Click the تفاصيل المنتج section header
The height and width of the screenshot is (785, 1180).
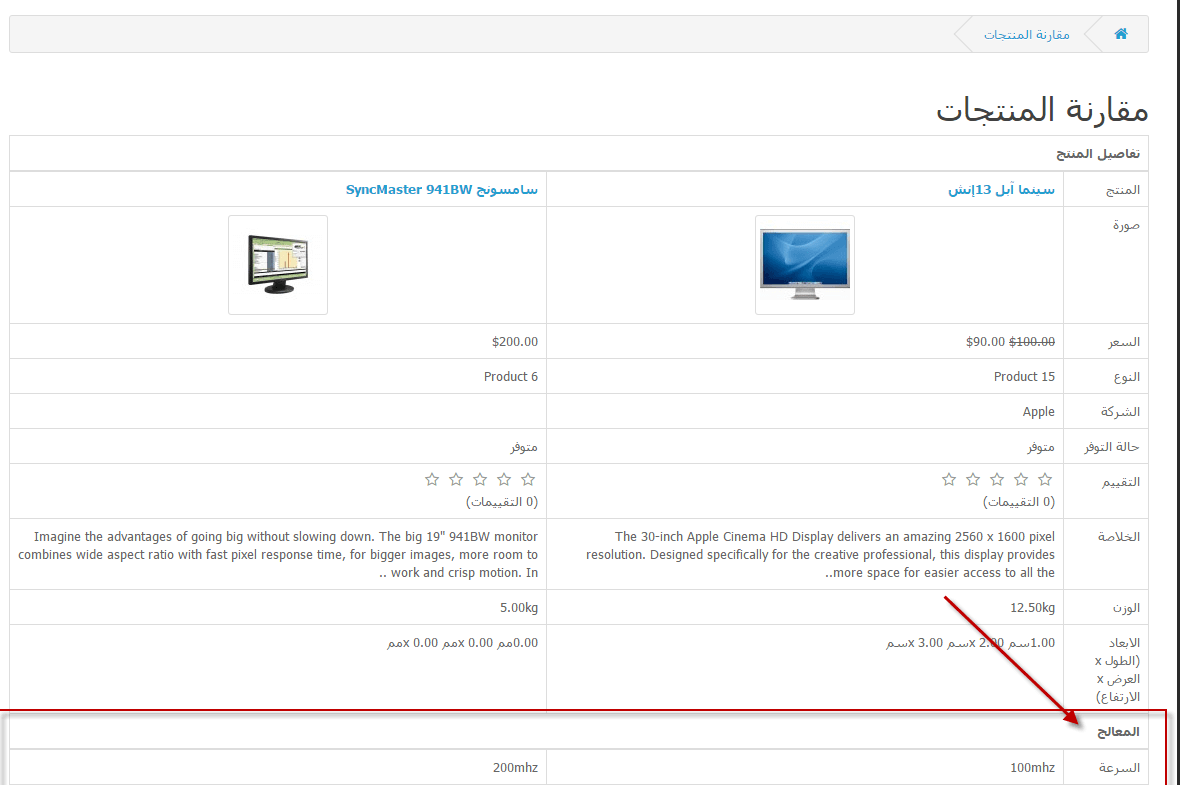1097,154
